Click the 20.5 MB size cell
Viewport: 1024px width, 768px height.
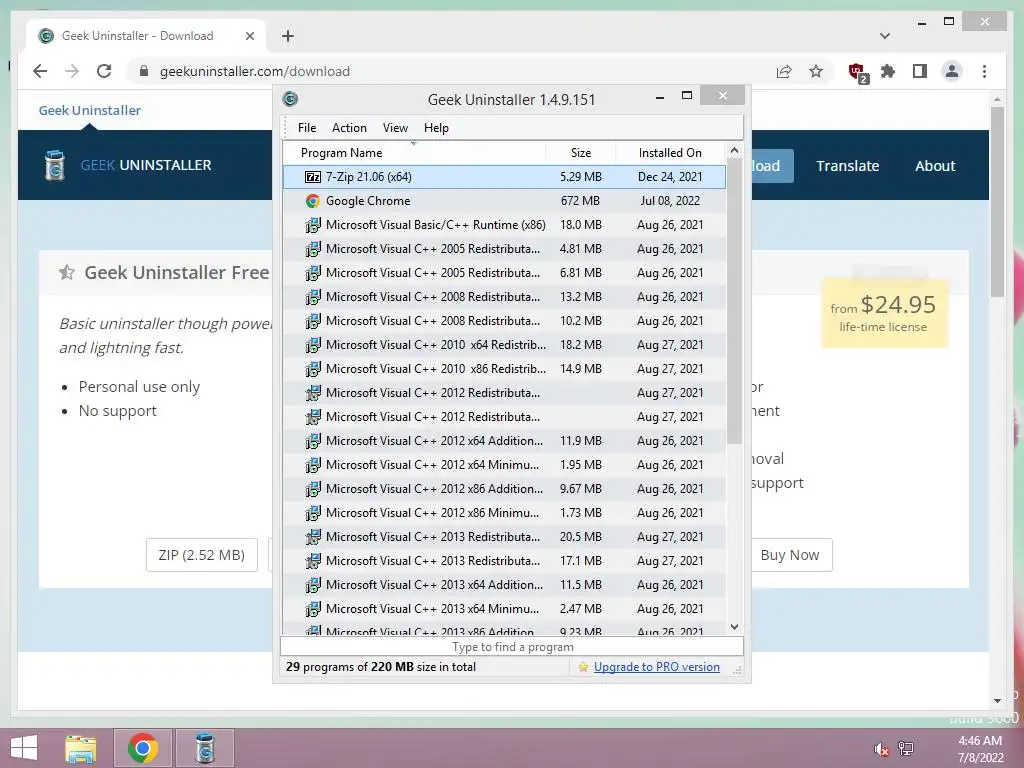pos(581,537)
